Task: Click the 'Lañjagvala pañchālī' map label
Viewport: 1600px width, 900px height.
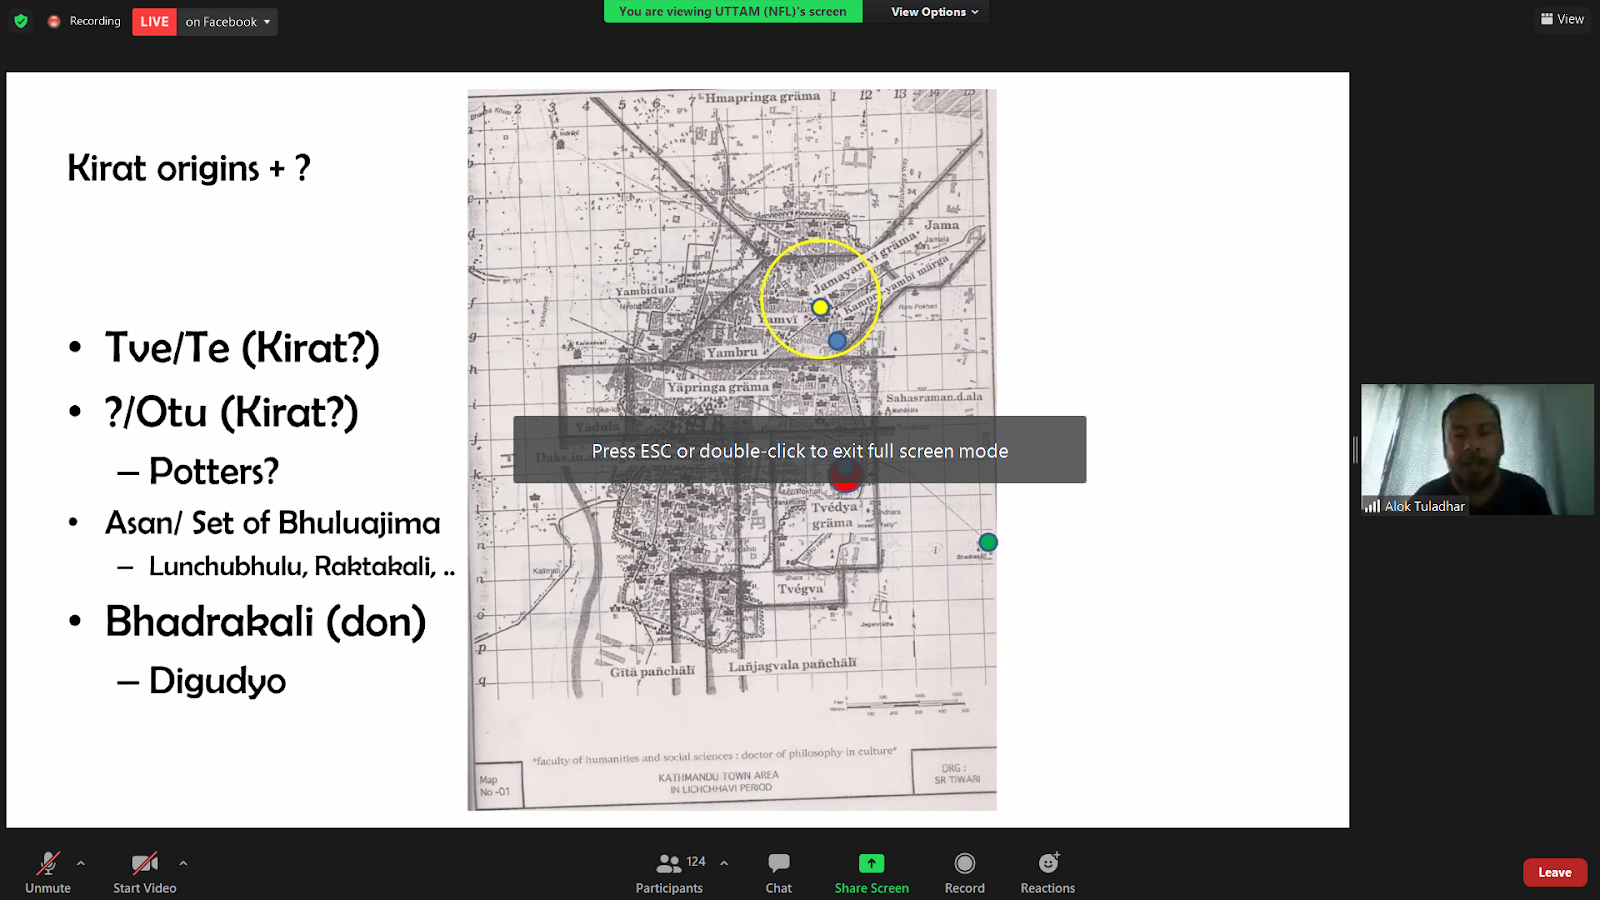Action: (x=792, y=665)
